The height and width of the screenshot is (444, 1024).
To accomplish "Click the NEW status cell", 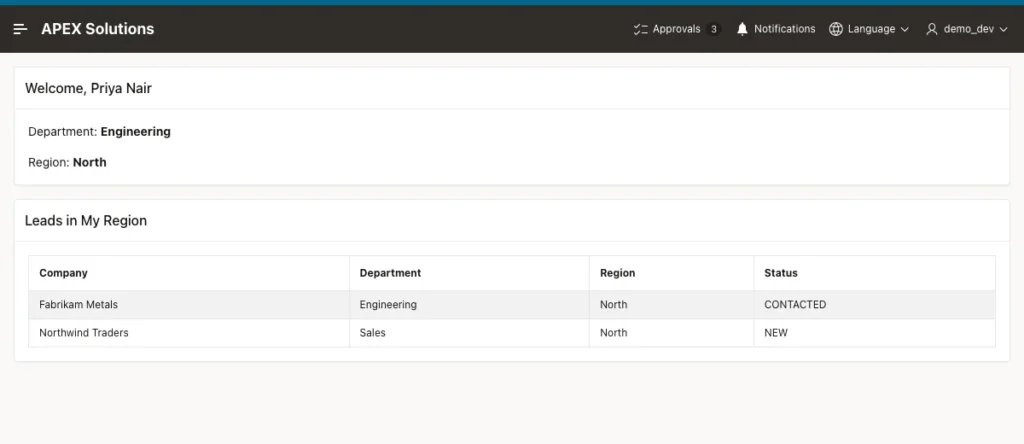I will (x=874, y=333).
